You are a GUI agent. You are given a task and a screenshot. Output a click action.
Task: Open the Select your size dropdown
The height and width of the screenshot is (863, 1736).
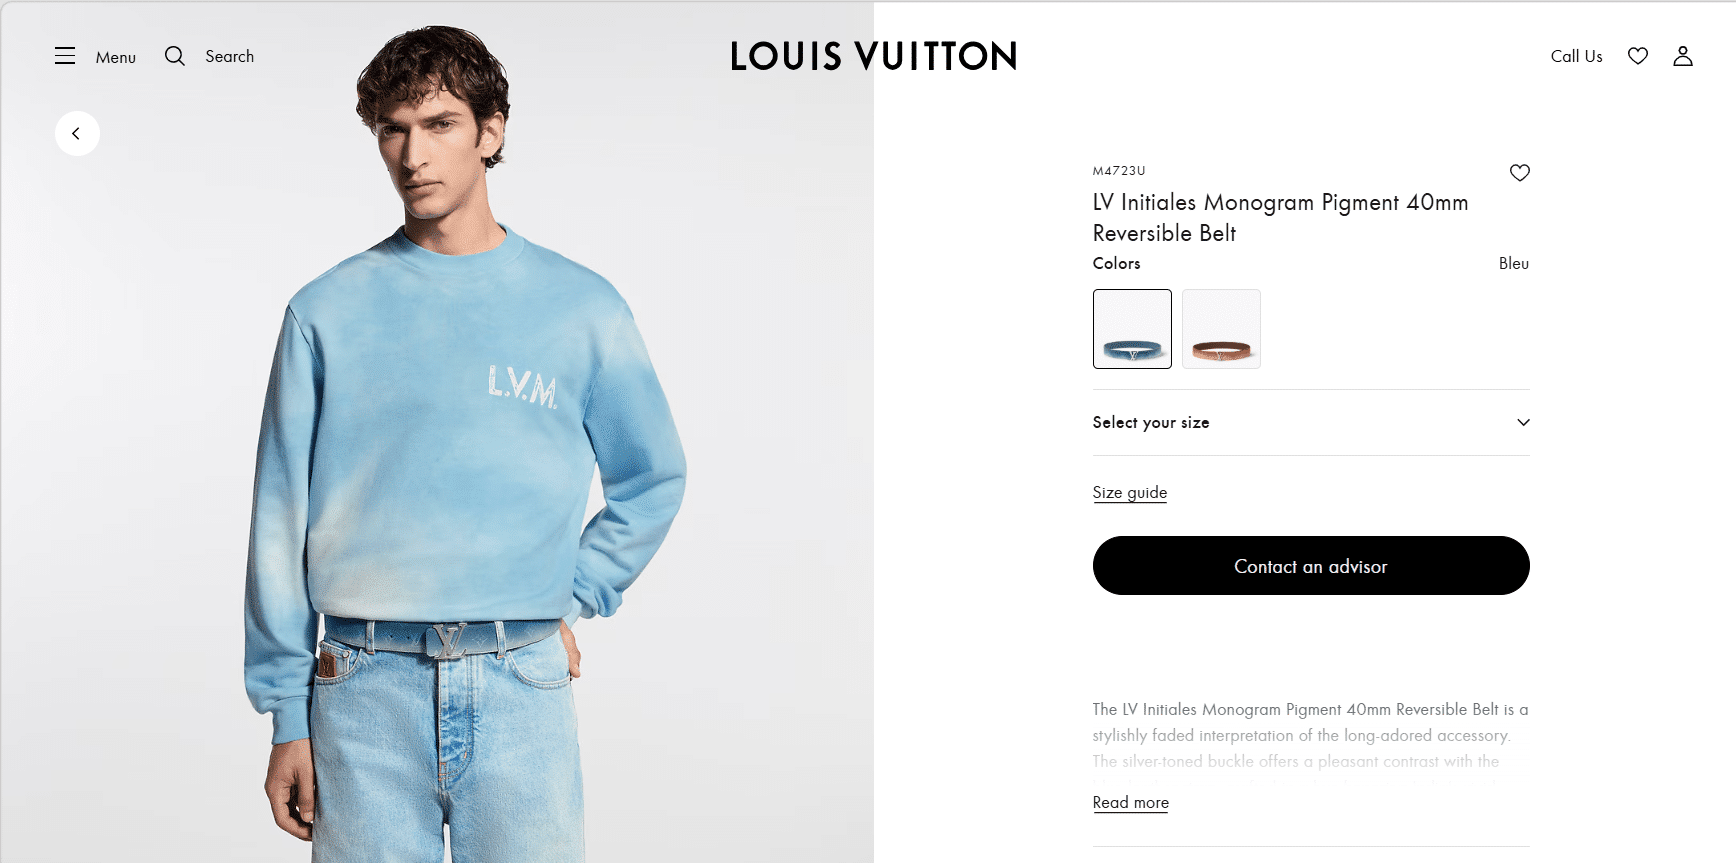(1311, 422)
